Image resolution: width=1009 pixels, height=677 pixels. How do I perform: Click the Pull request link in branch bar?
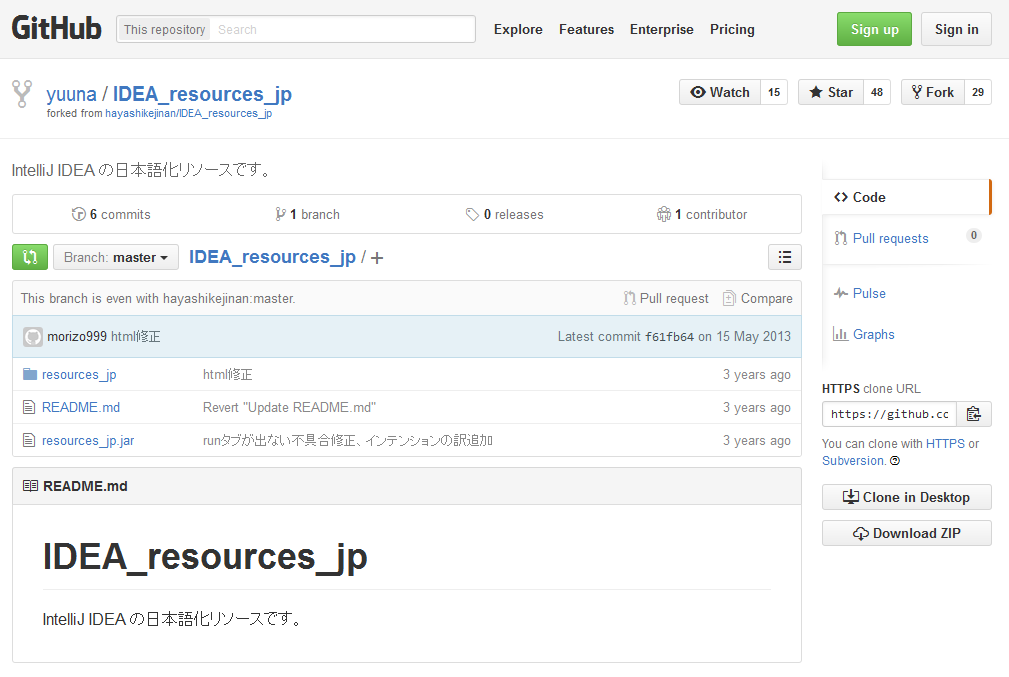click(666, 299)
